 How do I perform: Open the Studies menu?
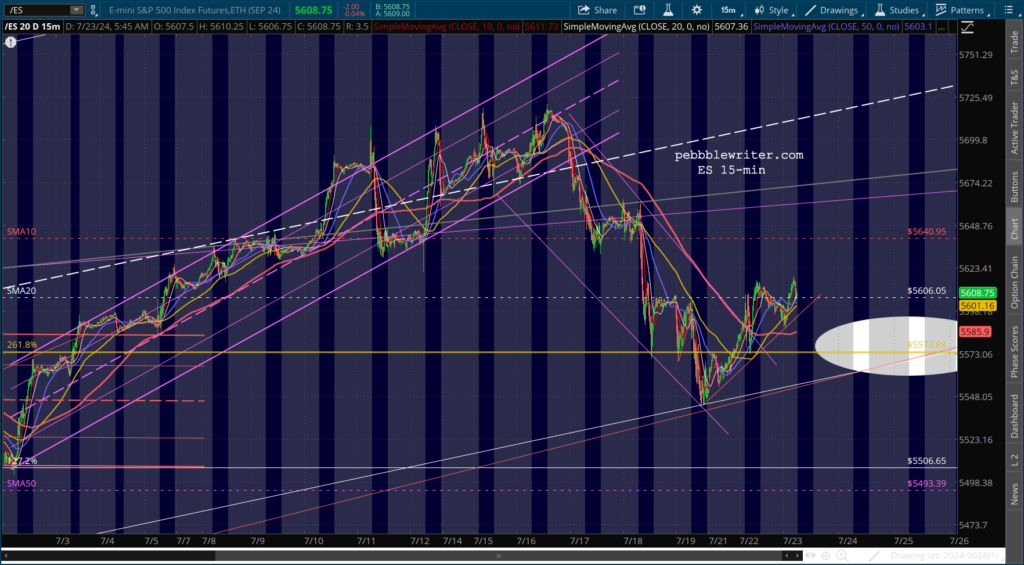(x=904, y=10)
